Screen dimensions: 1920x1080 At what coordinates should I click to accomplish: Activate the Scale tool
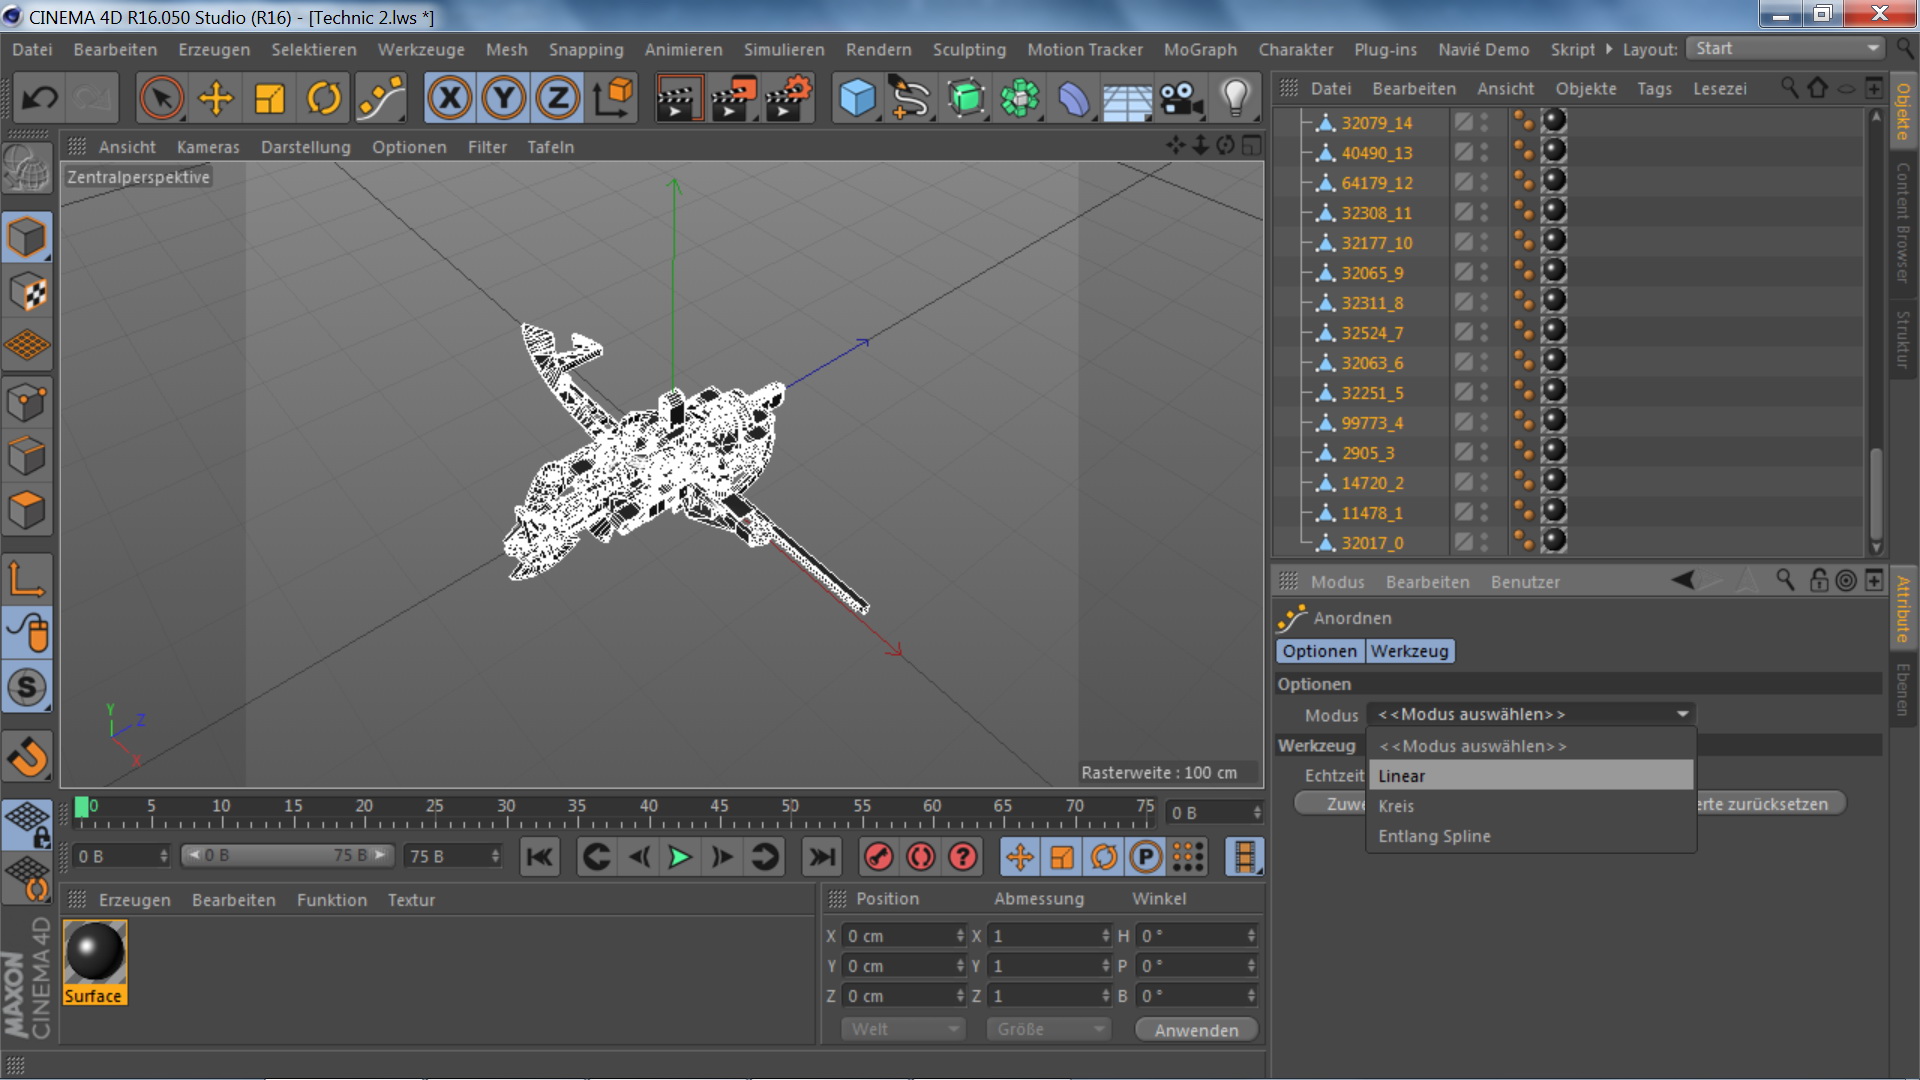pyautogui.click(x=270, y=98)
